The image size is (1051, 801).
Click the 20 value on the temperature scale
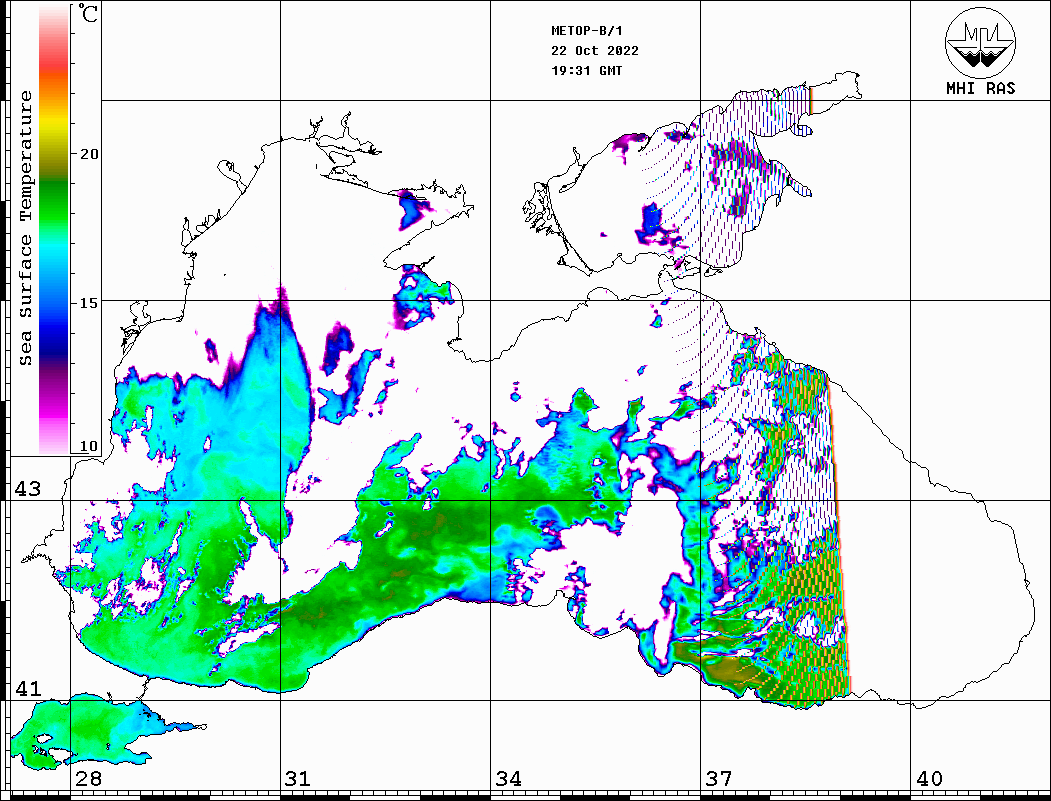point(90,153)
